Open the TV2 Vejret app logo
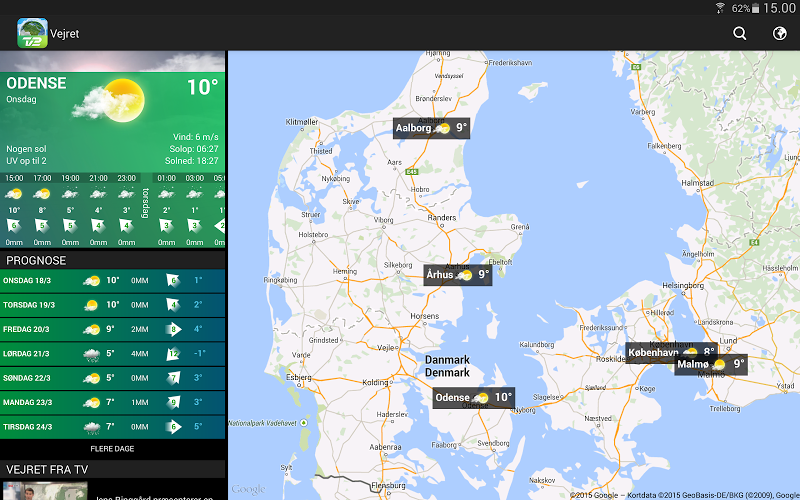Image resolution: width=800 pixels, height=500 pixels. point(32,33)
